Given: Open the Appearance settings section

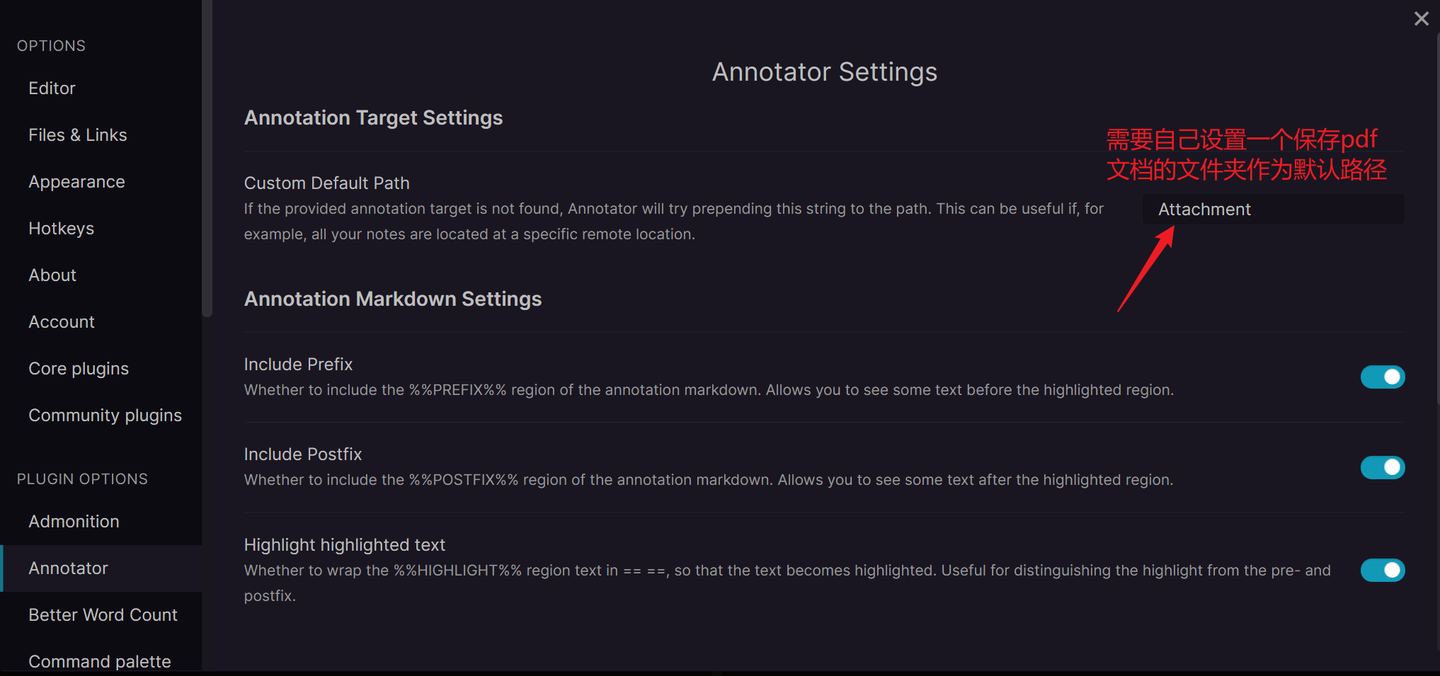Looking at the screenshot, I should [77, 182].
